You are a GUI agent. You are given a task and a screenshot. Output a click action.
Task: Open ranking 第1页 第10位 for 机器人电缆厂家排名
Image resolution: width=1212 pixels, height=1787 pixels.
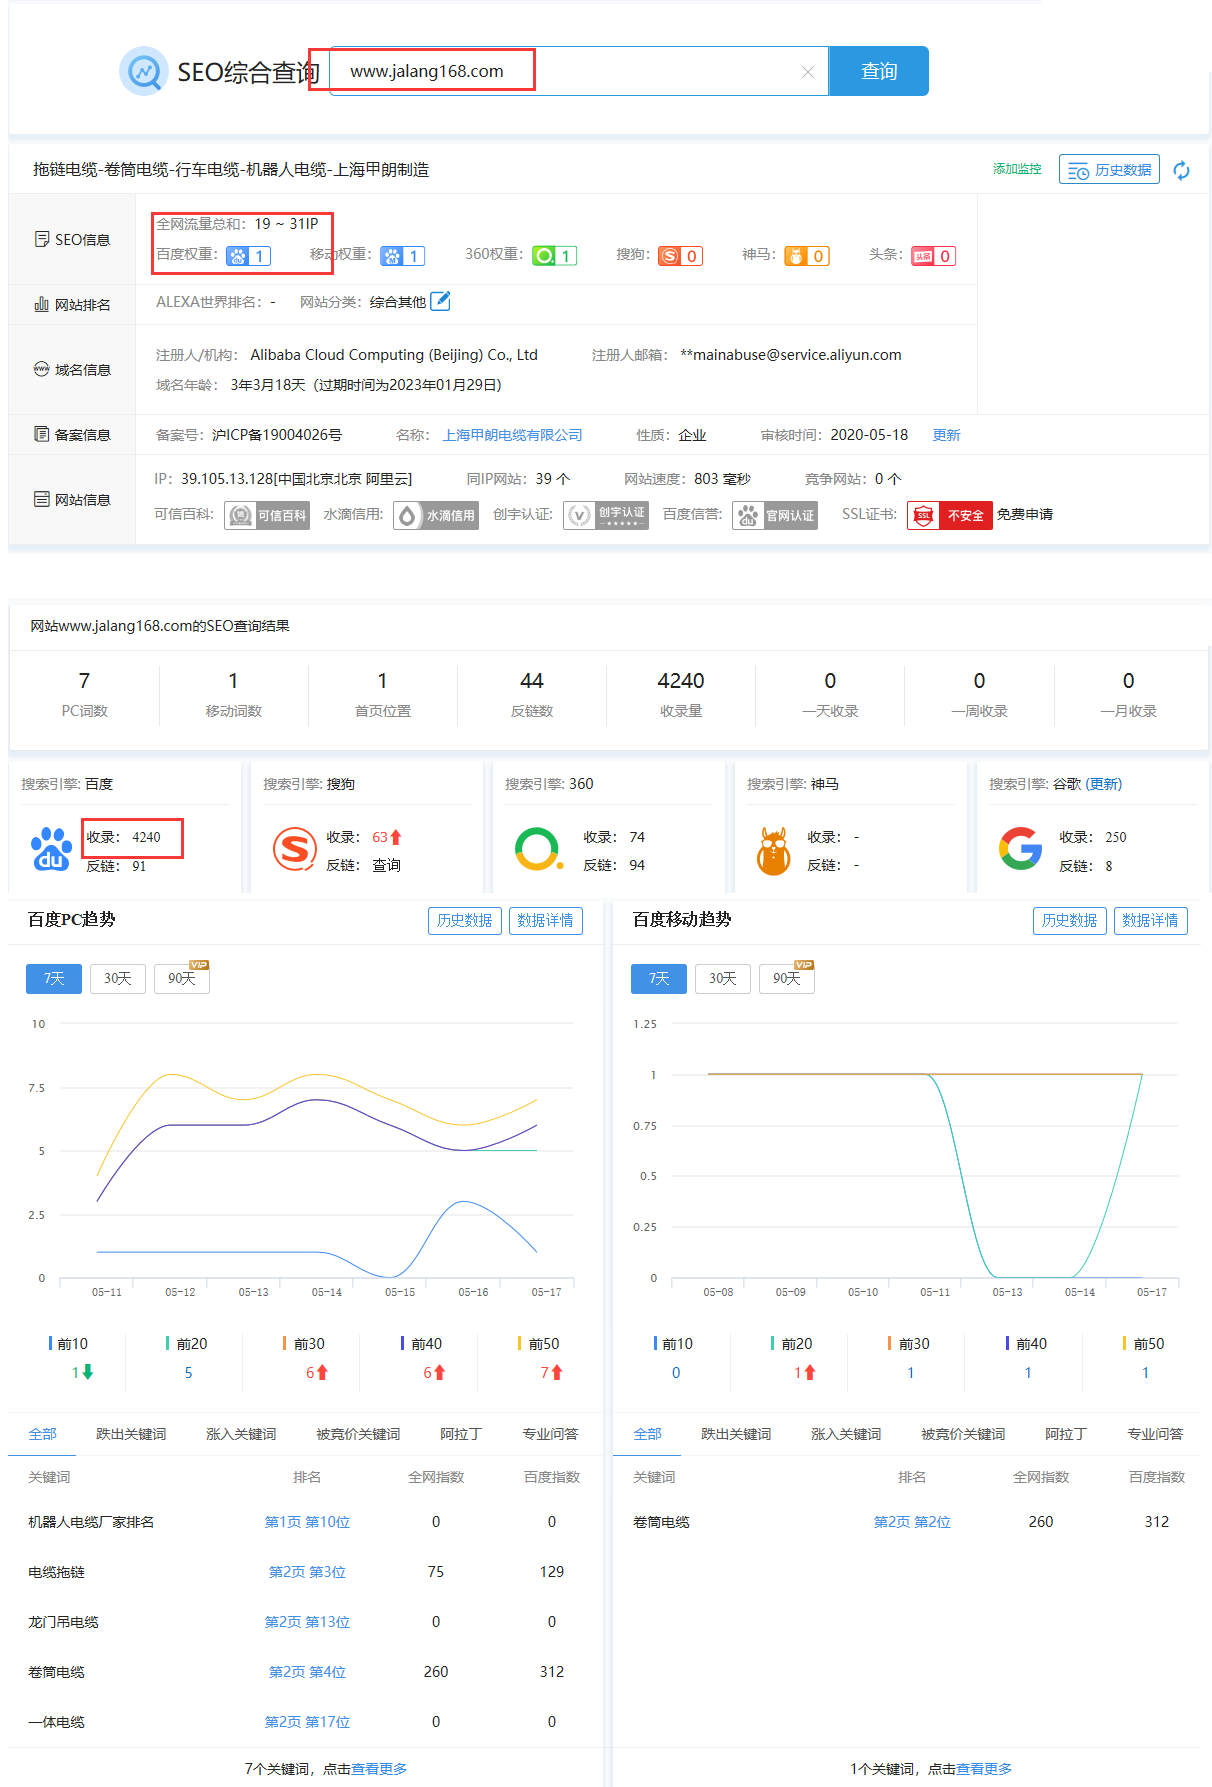click(307, 1522)
